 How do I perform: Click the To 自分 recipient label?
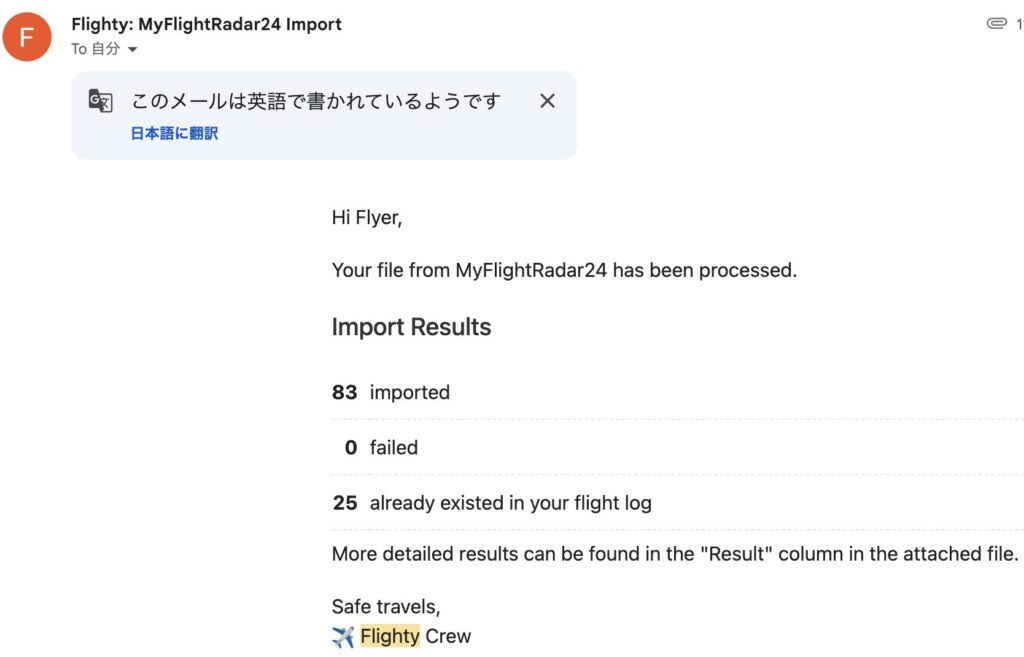[95, 49]
